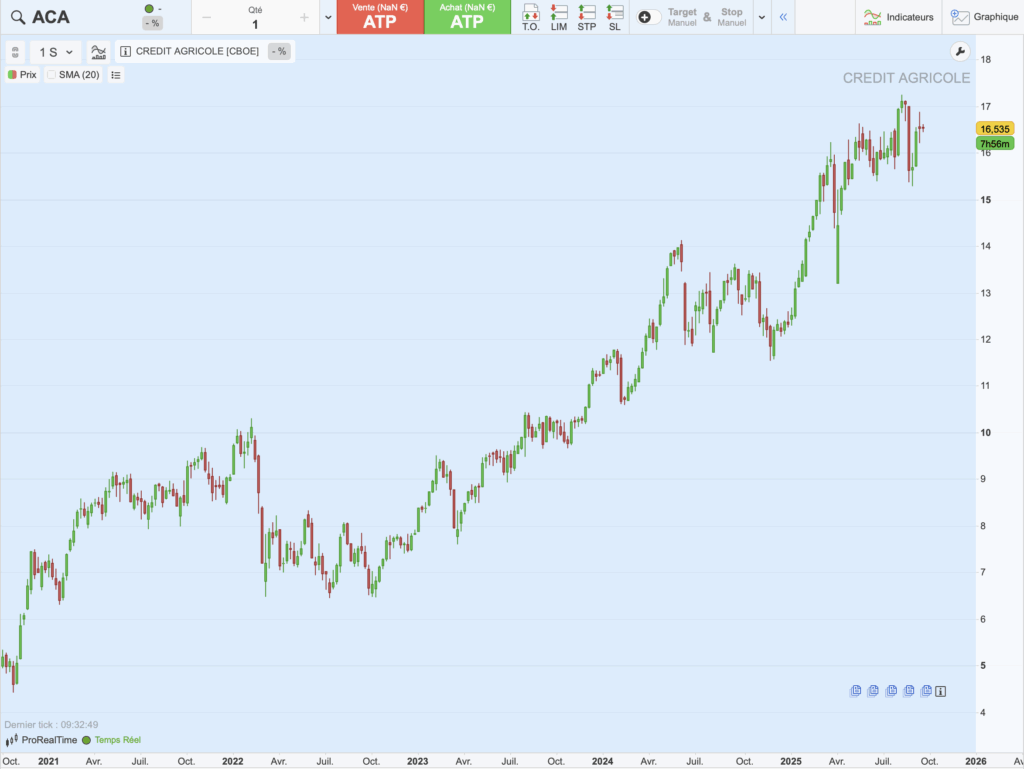Click the chart style icon beside 1 S
Image resolution: width=1024 pixels, height=769 pixels.
[x=98, y=52]
